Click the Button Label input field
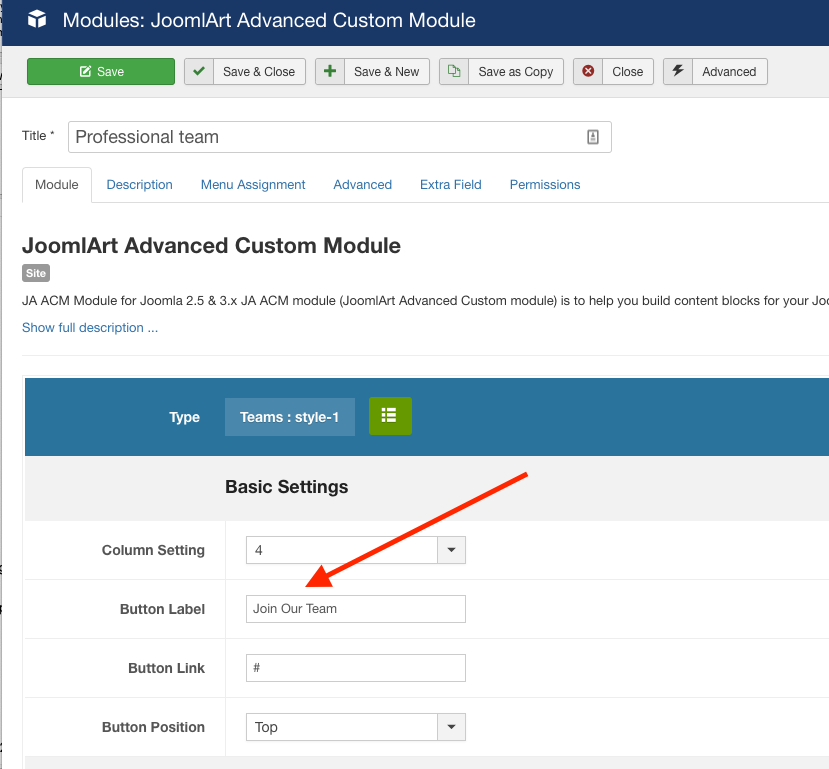 coord(355,609)
